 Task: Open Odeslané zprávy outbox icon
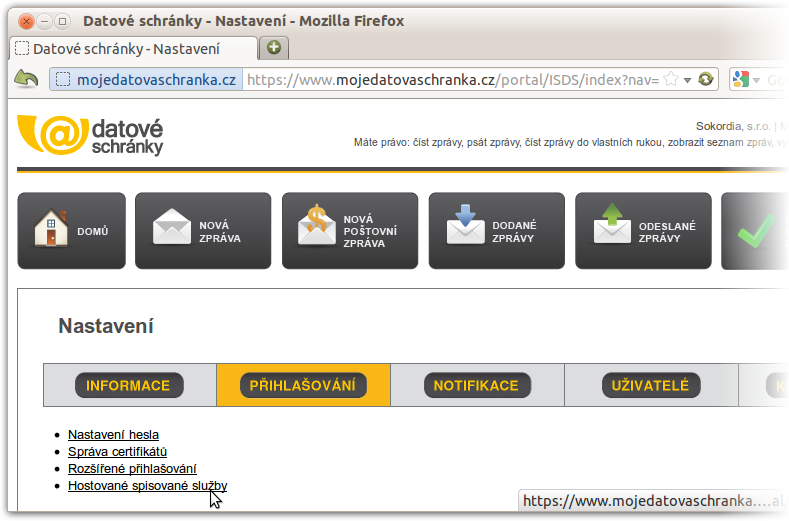pyautogui.click(x=612, y=226)
